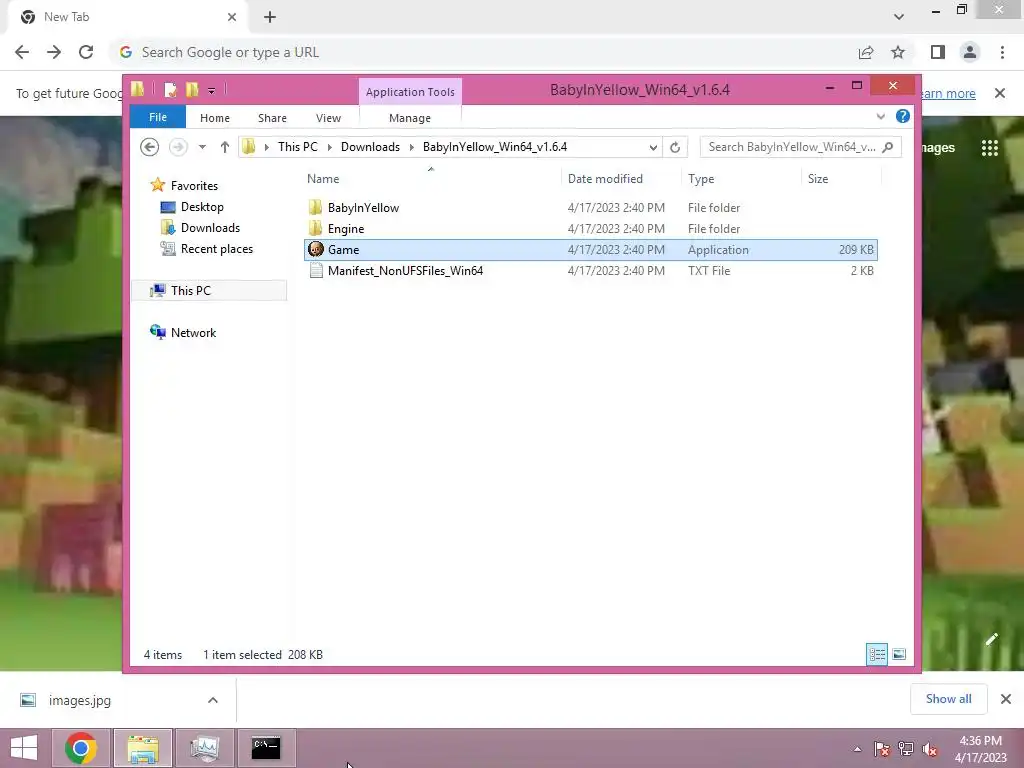1024x768 pixels.
Task: Open a new Chrome tab
Action: 270,18
